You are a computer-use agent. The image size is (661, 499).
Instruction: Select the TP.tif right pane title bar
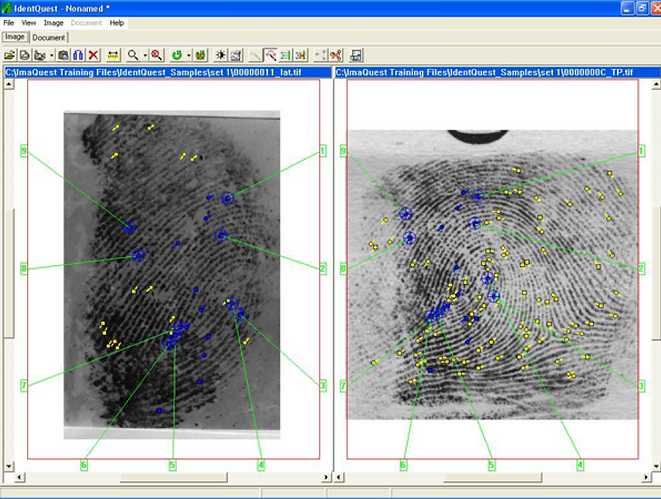(497, 72)
